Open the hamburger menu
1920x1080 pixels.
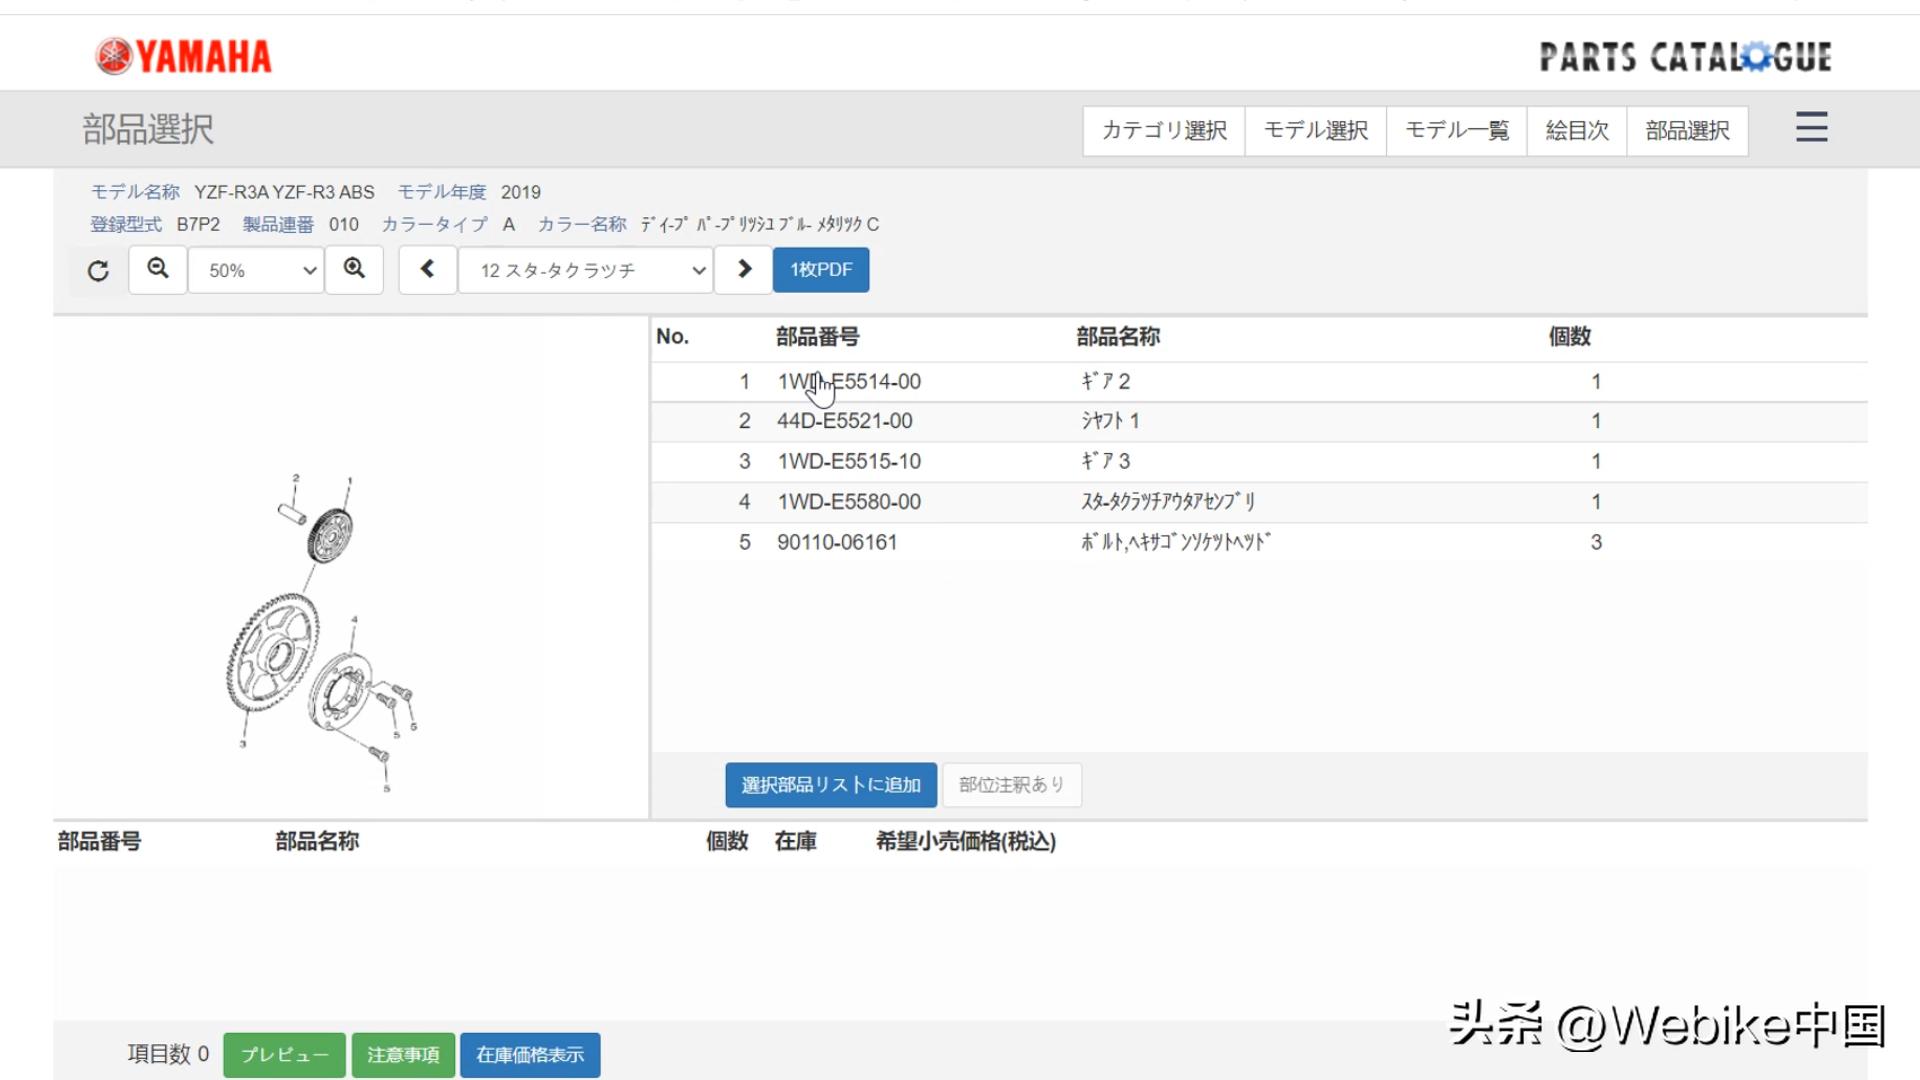(x=1810, y=128)
